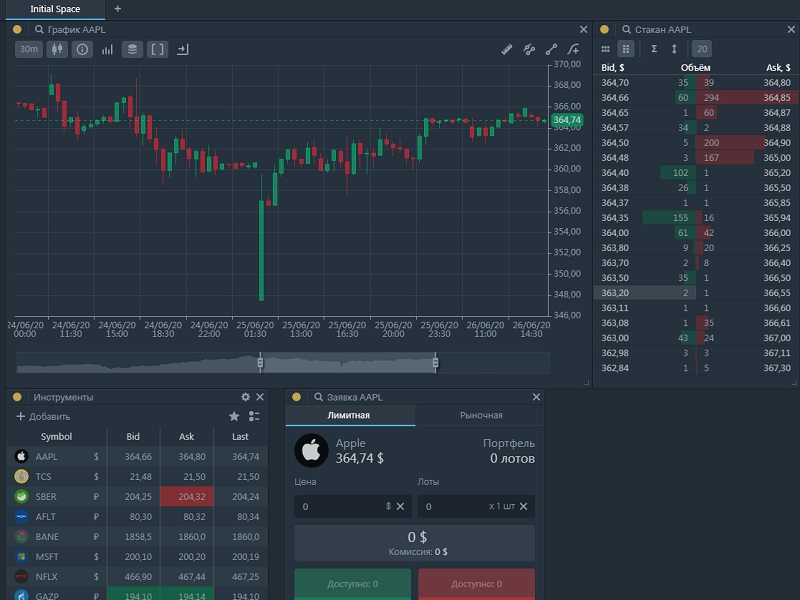Viewport: 800px width, 600px height.
Task: Click the settings gear in Инструменты panel
Action: click(x=246, y=397)
